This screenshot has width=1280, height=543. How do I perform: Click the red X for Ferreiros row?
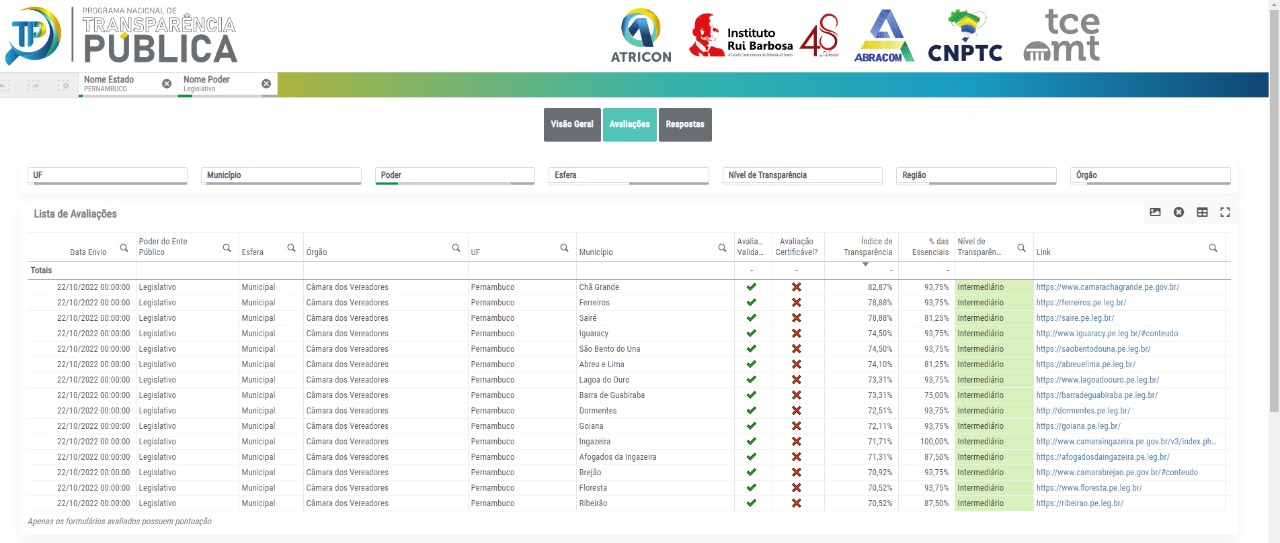click(x=796, y=302)
